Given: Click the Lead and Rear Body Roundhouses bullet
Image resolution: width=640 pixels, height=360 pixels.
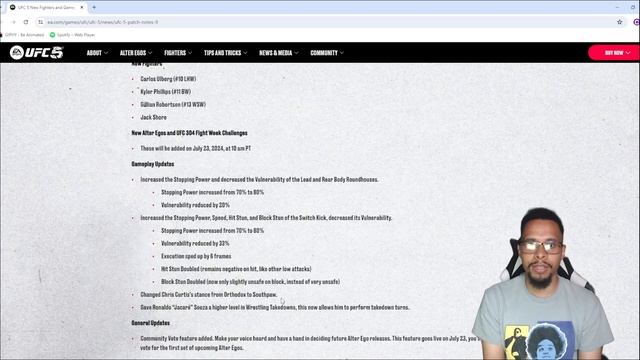Looking at the screenshot, I should click(259, 180).
